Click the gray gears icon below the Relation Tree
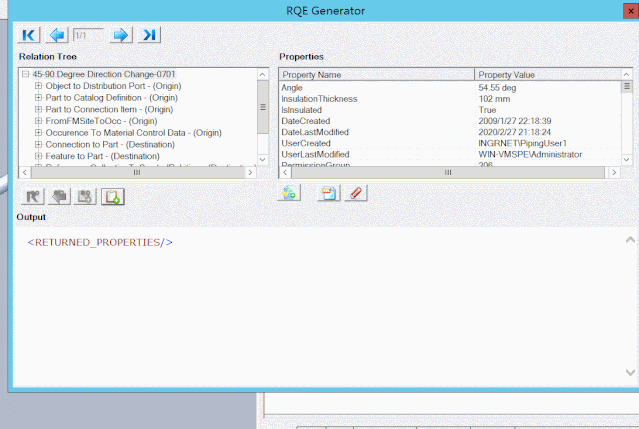Screen dimensions: 639x429 click(x=85, y=197)
